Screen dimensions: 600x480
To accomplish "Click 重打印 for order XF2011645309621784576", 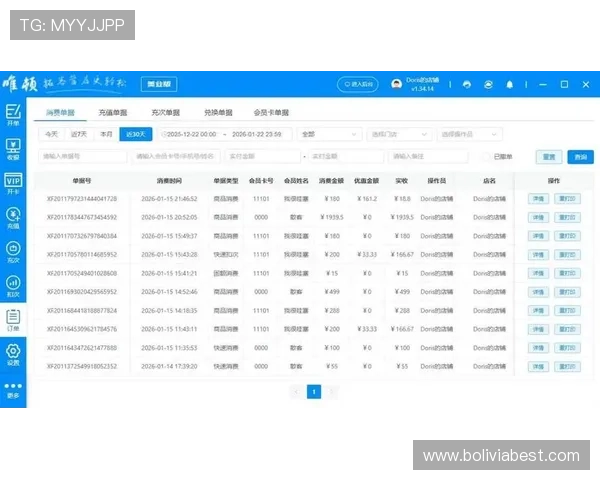I will pos(567,329).
